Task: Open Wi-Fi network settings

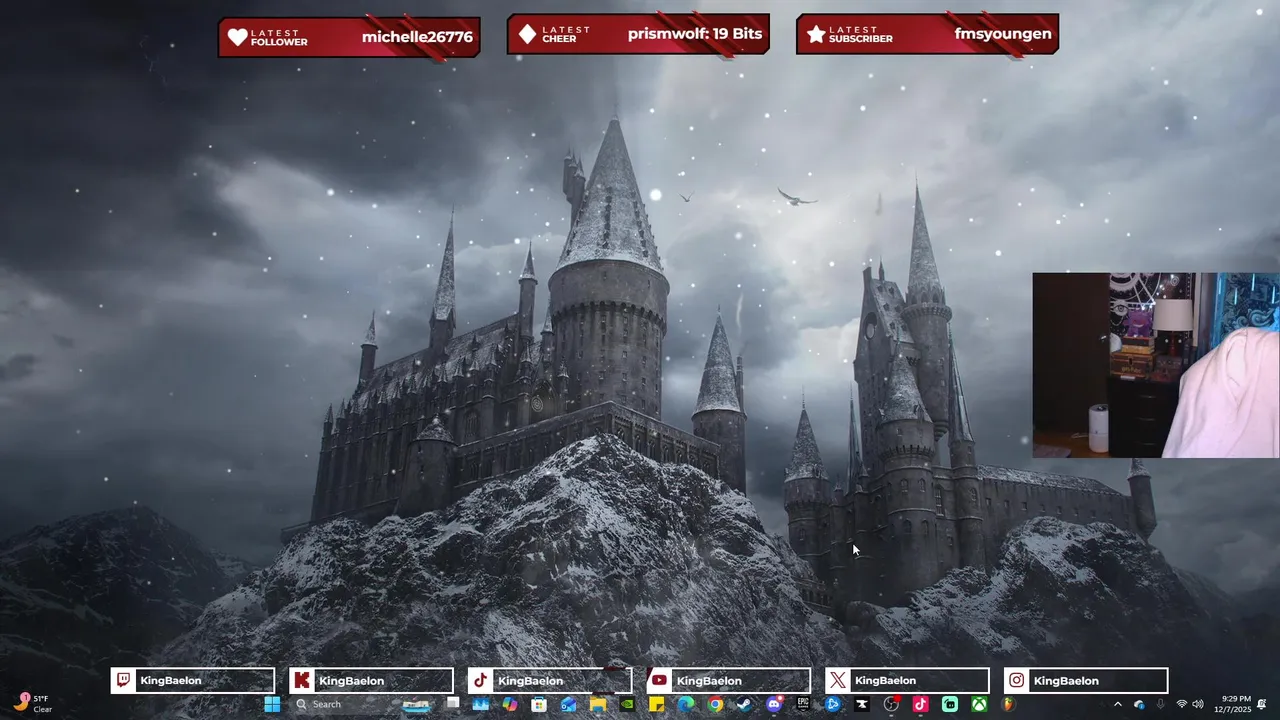Action: pos(1182,704)
